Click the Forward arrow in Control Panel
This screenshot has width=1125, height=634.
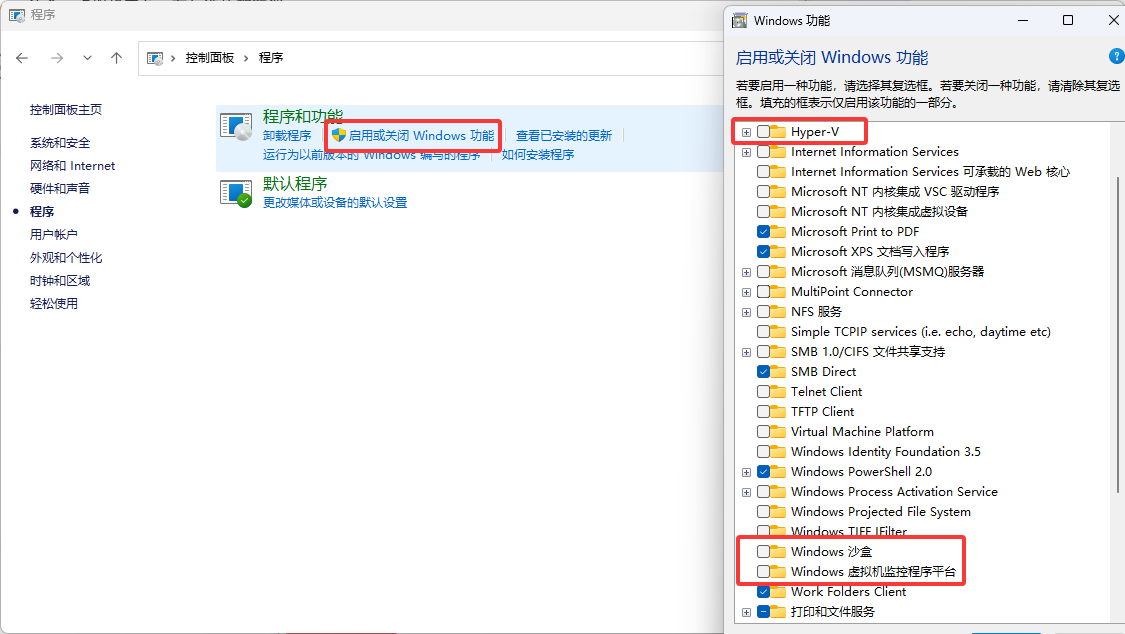[57, 58]
